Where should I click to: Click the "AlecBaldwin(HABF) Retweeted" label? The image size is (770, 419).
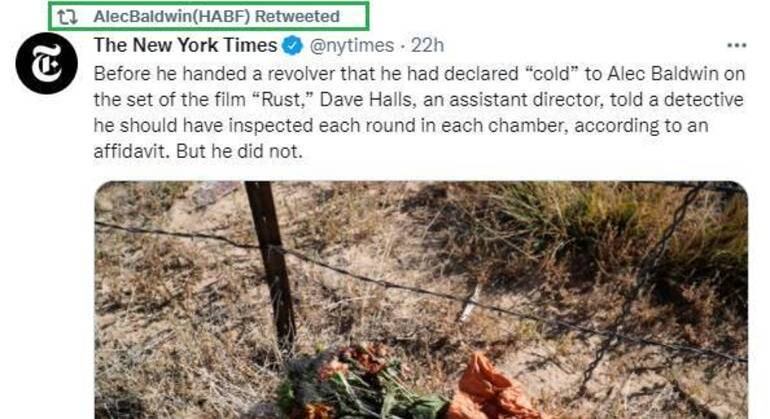[217, 16]
